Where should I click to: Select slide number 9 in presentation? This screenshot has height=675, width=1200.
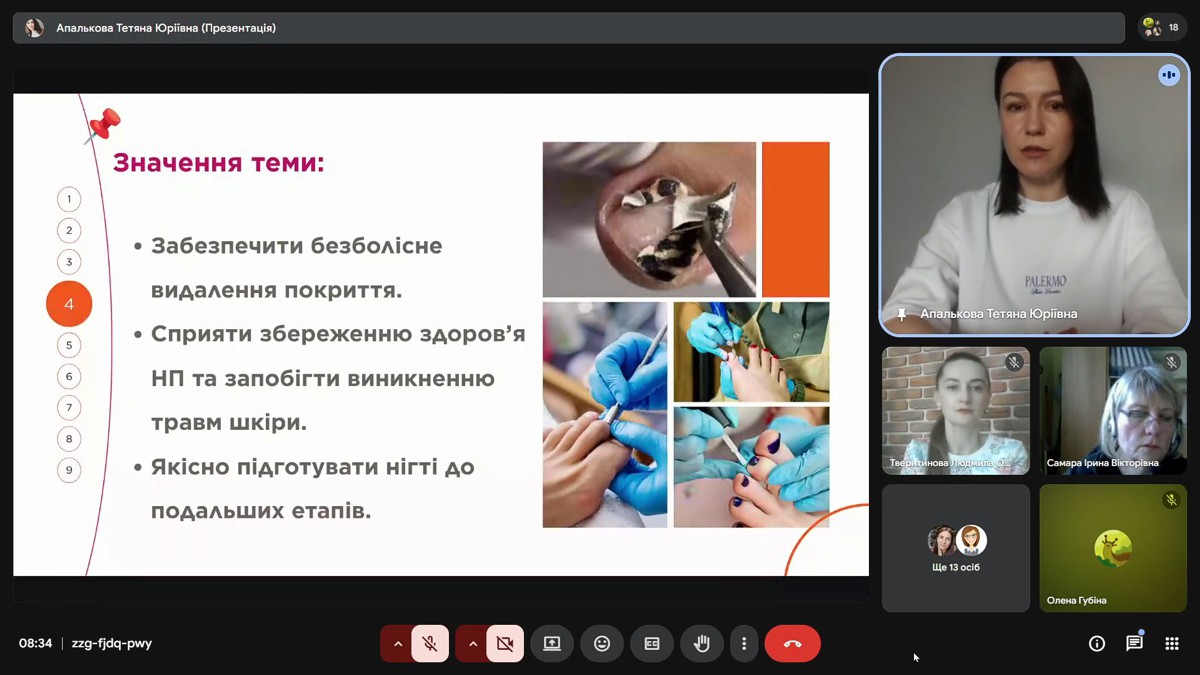(69, 470)
